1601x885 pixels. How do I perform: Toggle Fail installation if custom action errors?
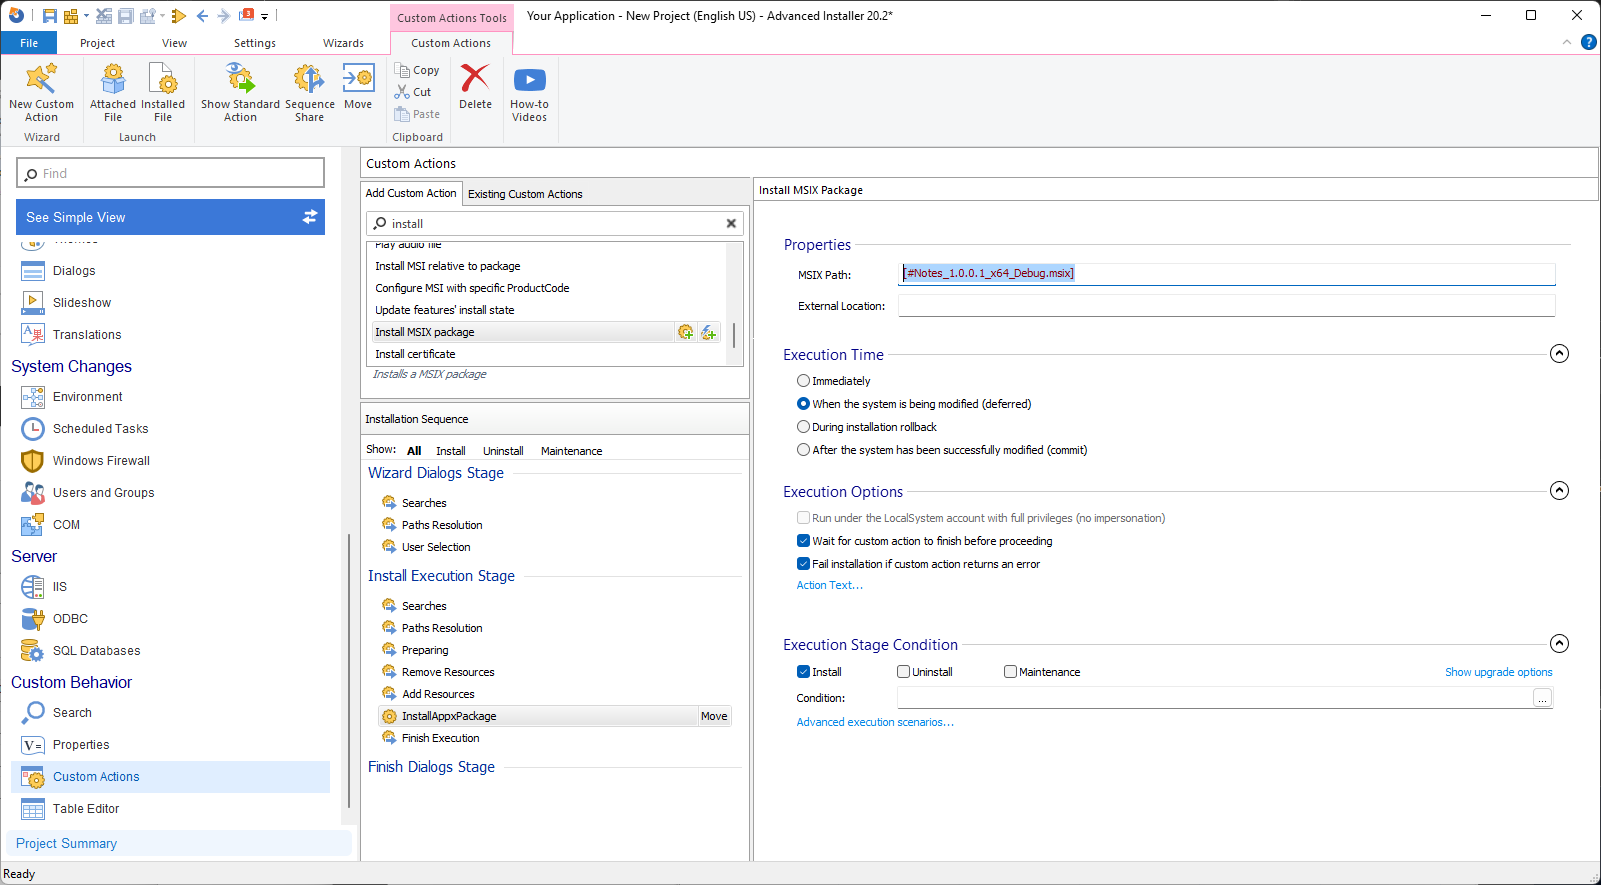click(803, 564)
